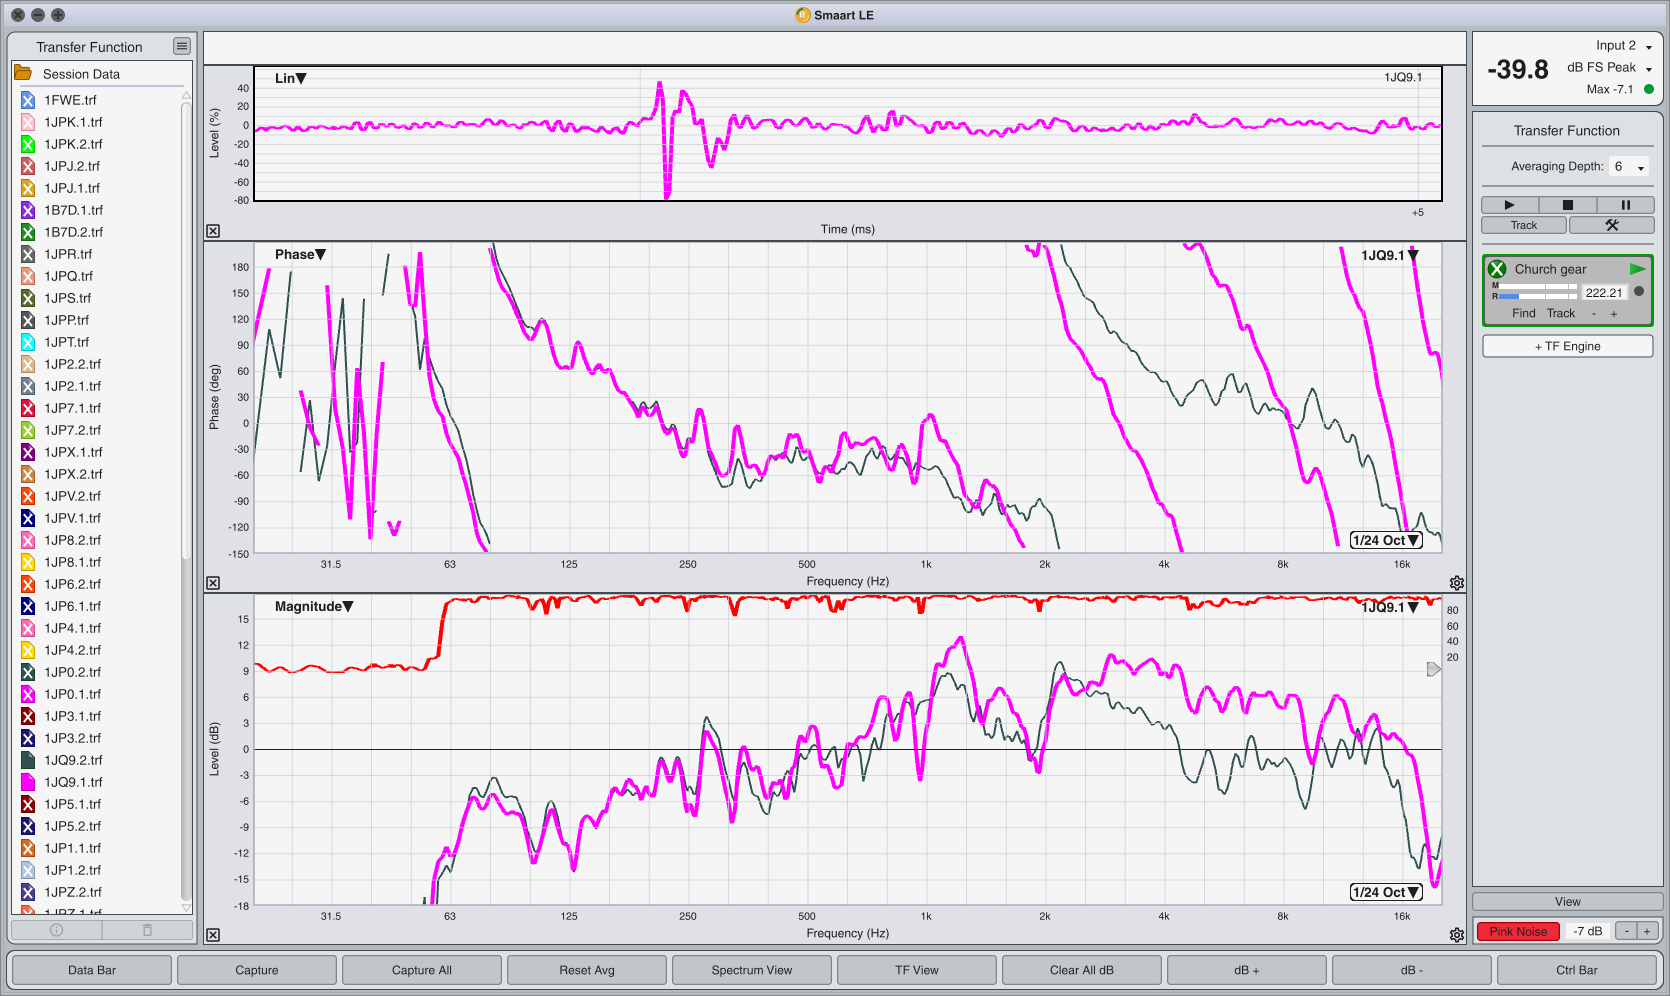Click the Reset Avg button
This screenshot has width=1670, height=996.
(587, 970)
